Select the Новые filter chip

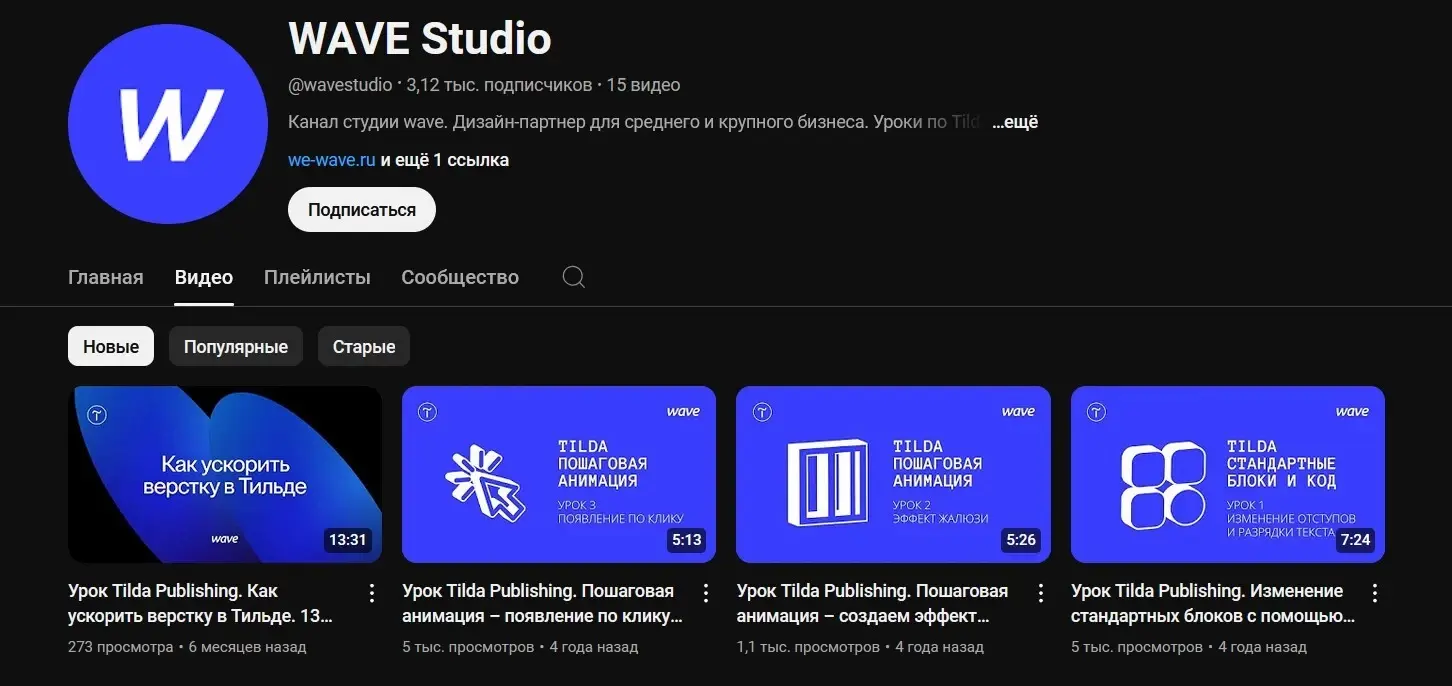[110, 346]
